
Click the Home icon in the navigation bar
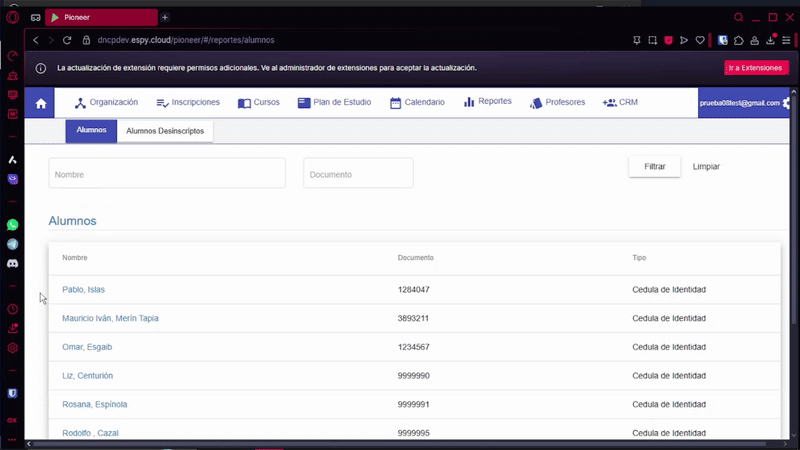41,103
